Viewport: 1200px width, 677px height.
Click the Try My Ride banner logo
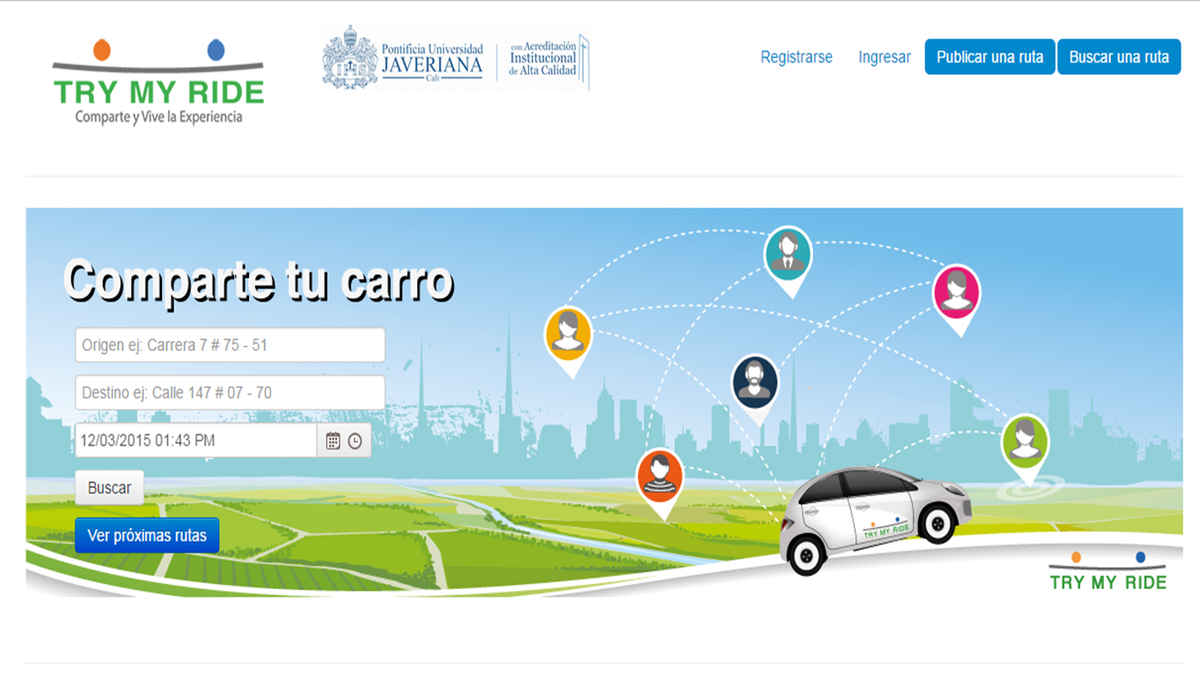click(1108, 570)
